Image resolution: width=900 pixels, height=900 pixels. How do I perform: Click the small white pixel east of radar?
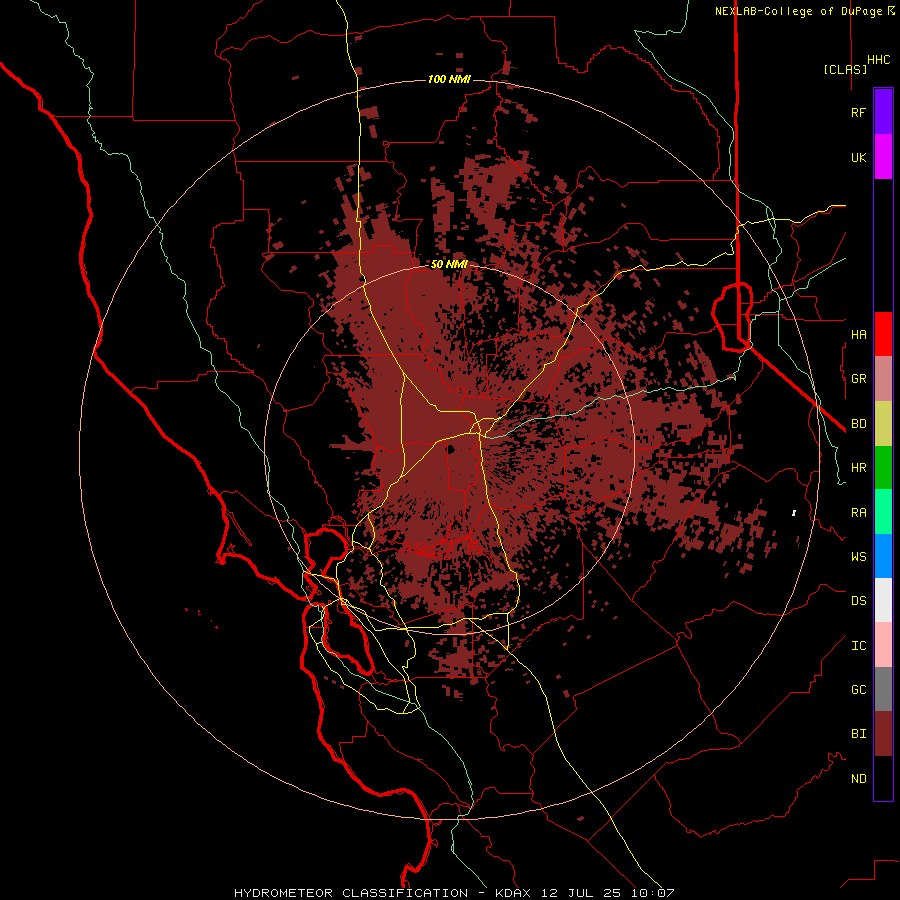(794, 513)
